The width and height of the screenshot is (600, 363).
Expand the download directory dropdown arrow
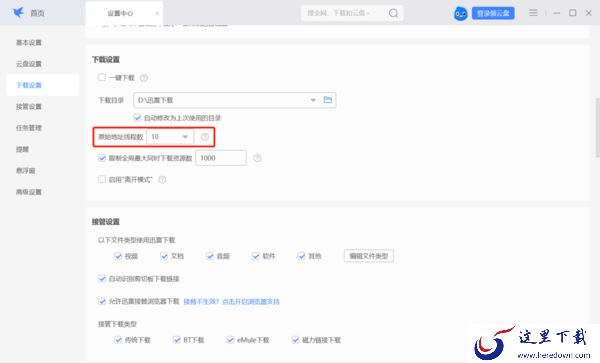click(x=313, y=100)
